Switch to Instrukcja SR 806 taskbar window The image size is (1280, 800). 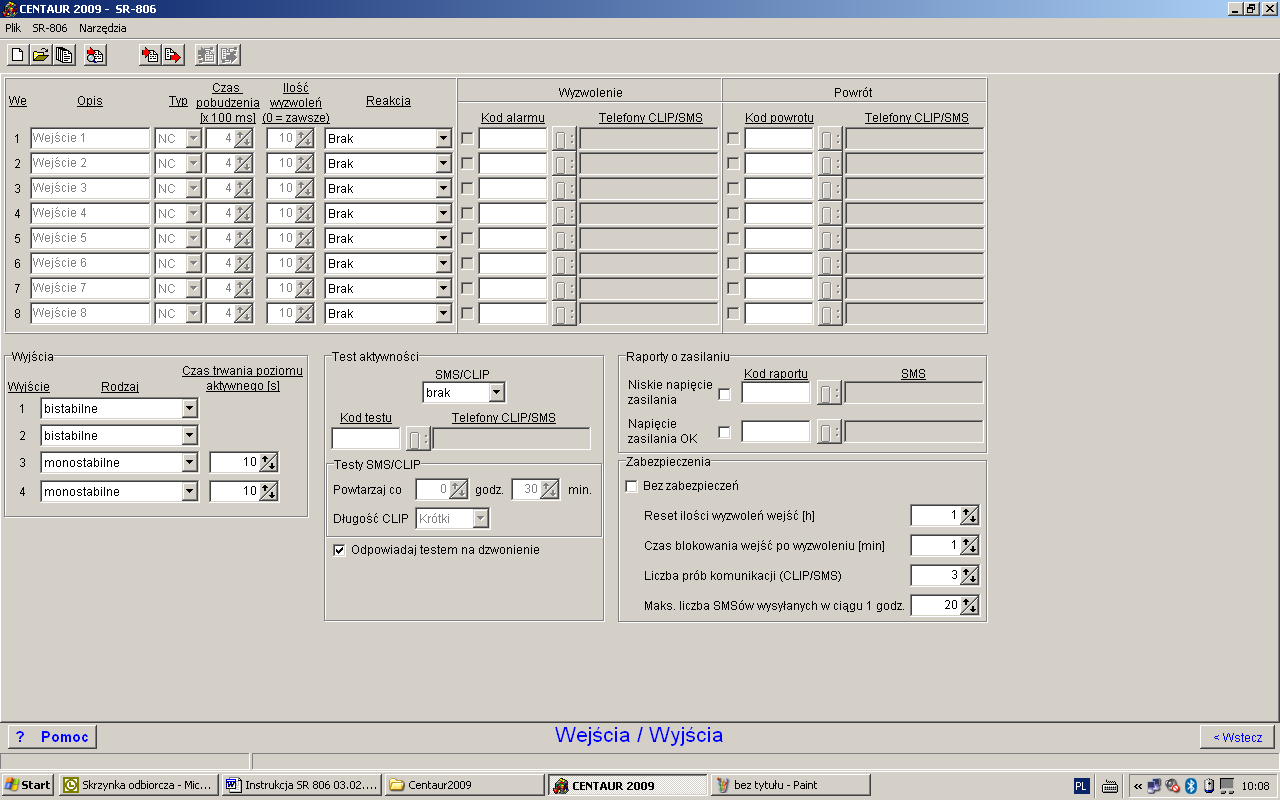pos(302,785)
